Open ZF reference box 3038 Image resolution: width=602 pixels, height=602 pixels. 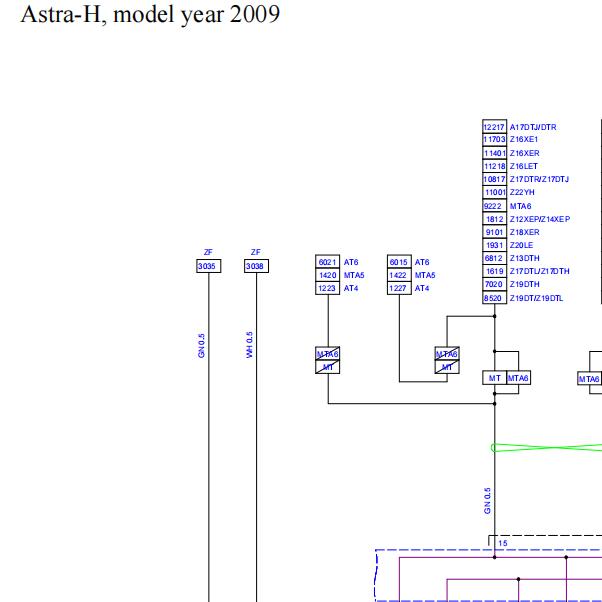[x=256, y=266]
